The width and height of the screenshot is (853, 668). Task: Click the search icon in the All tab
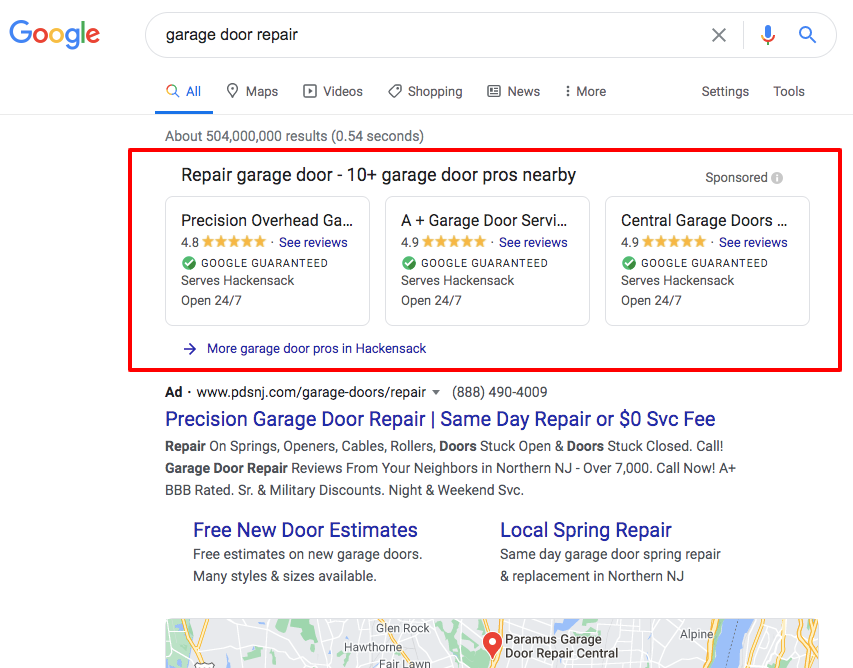tap(172, 91)
